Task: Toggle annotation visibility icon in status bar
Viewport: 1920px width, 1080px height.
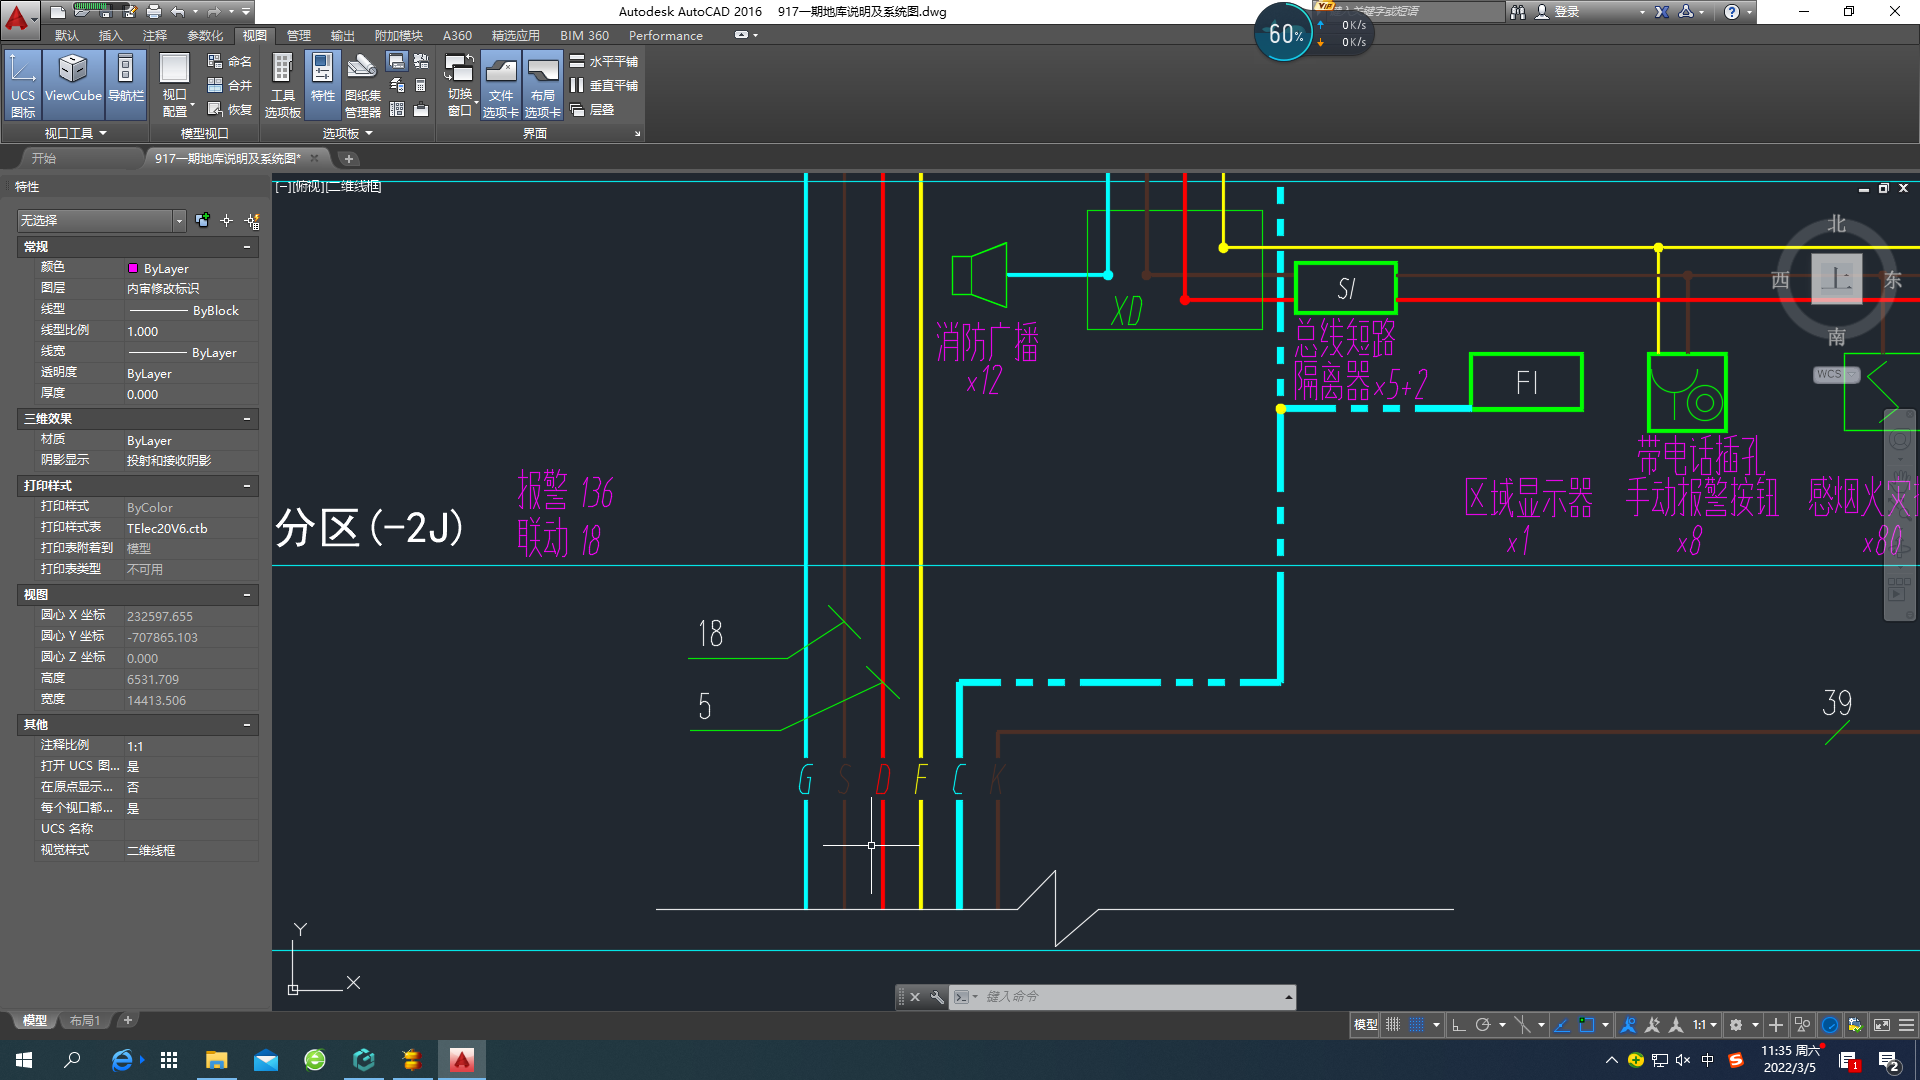Action: click(x=1628, y=1024)
